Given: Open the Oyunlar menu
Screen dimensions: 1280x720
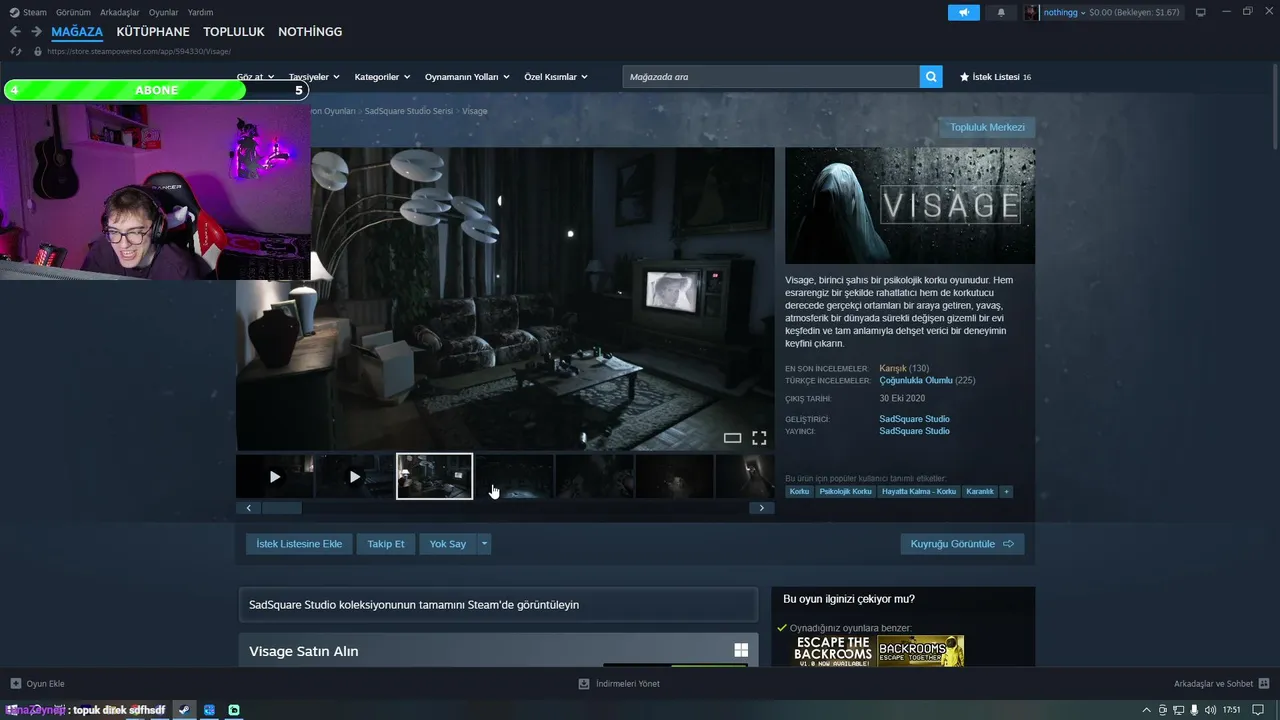Looking at the screenshot, I should (x=164, y=12).
